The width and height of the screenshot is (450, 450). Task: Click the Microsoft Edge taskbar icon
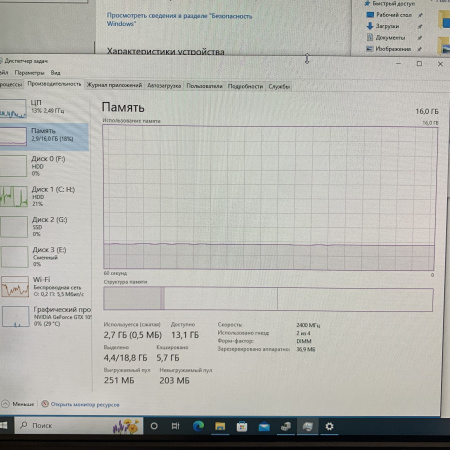pos(199,426)
